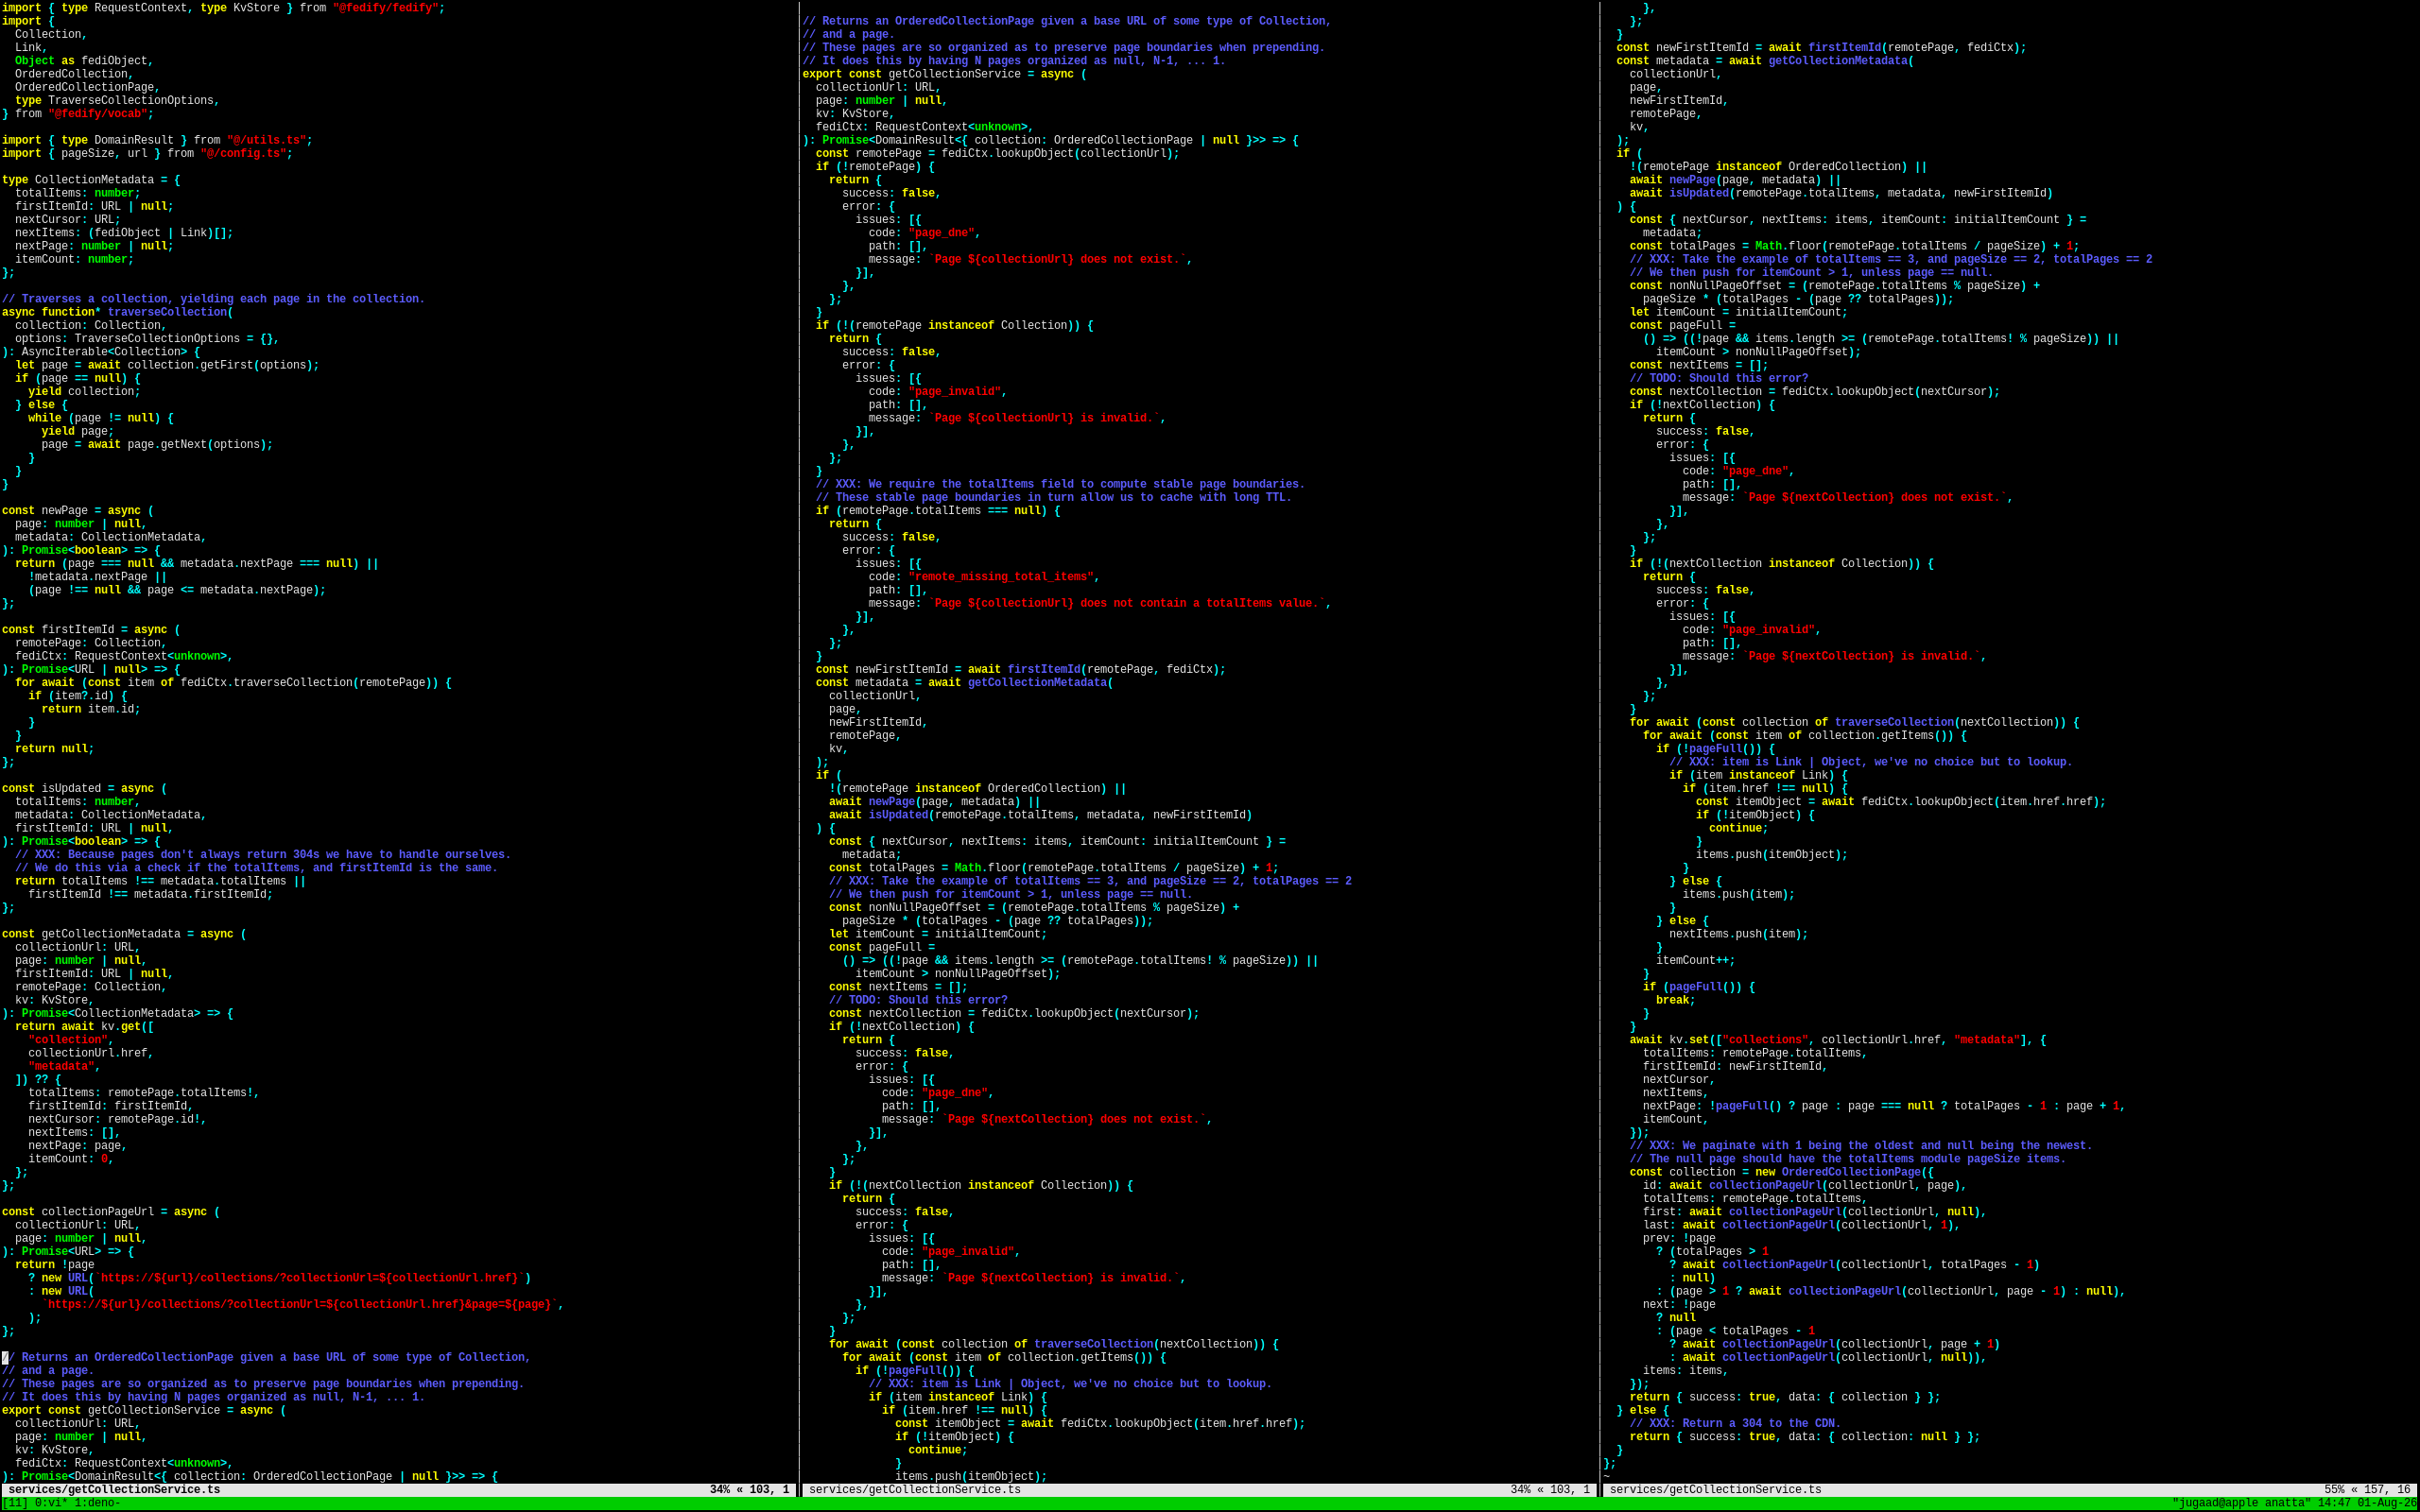Click the right pane position '55% « 157, 16'
Viewport: 2420px width, 1512px height.
pyautogui.click(x=2367, y=1490)
